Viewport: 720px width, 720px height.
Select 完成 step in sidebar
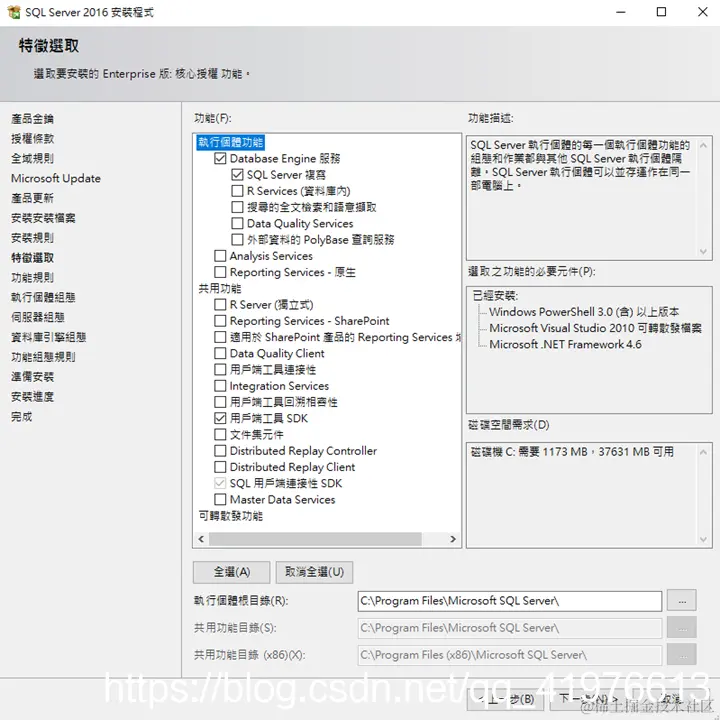(x=22, y=416)
